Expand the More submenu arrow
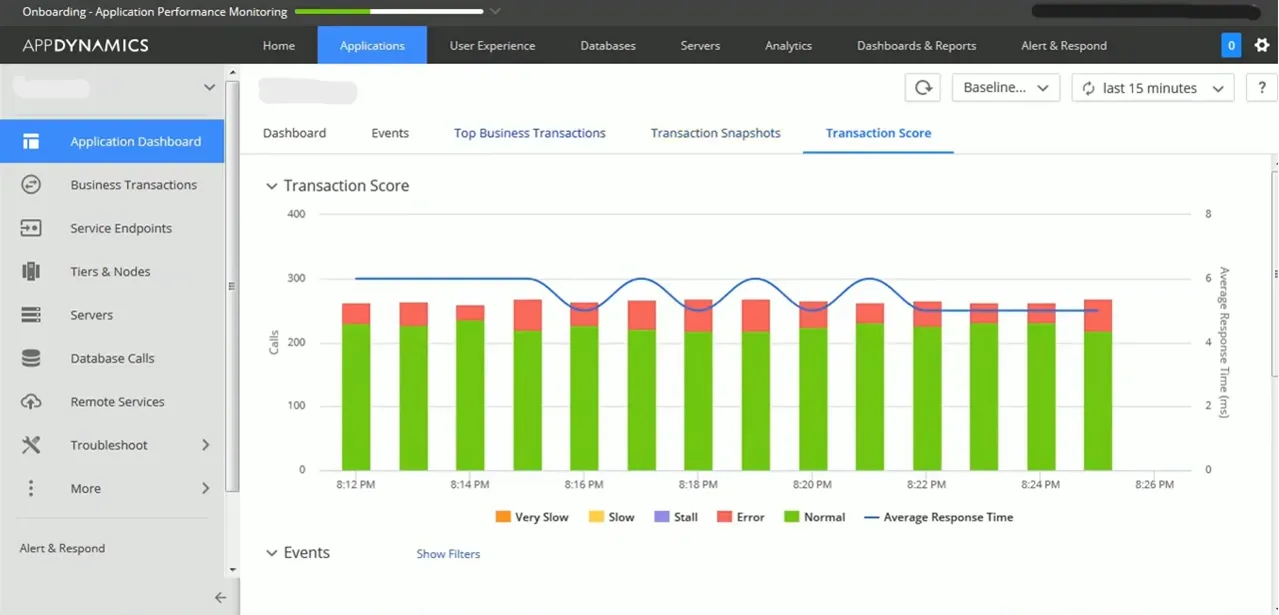The image size is (1279, 615). [205, 488]
